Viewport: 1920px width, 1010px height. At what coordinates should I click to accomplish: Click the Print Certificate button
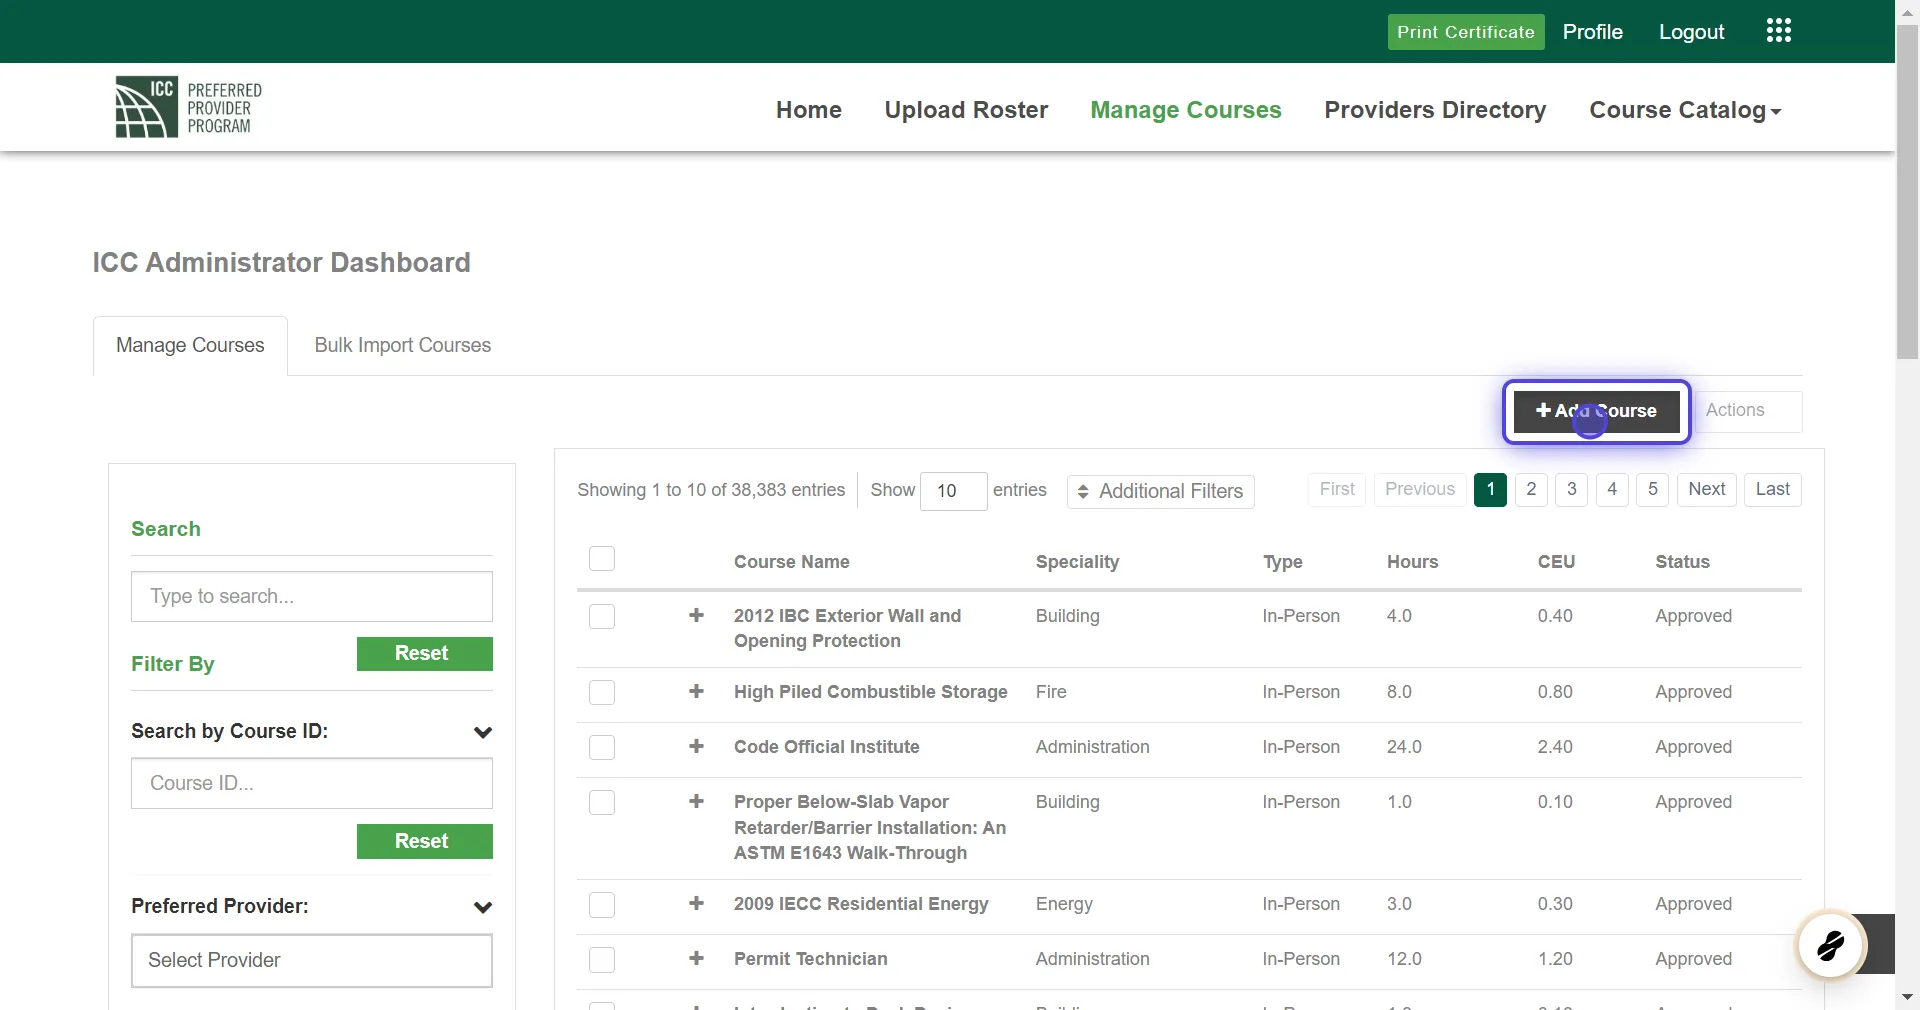click(1466, 32)
